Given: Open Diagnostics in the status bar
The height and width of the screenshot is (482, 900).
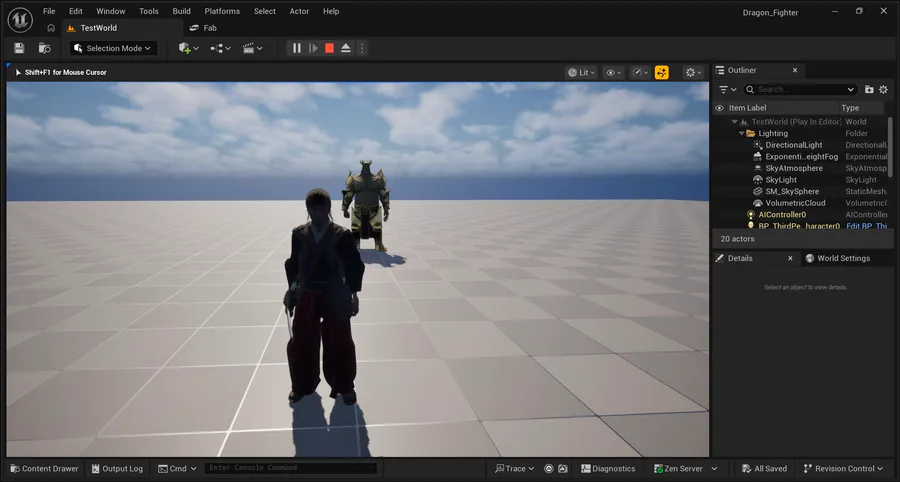Looking at the screenshot, I should click(x=608, y=469).
